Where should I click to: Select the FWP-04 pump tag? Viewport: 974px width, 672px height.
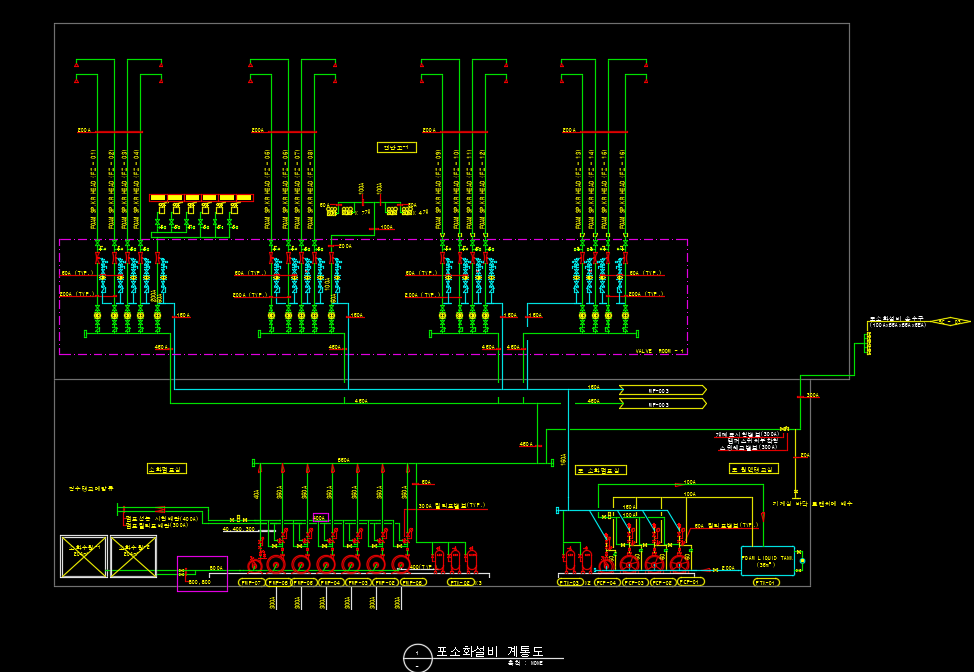point(332,583)
